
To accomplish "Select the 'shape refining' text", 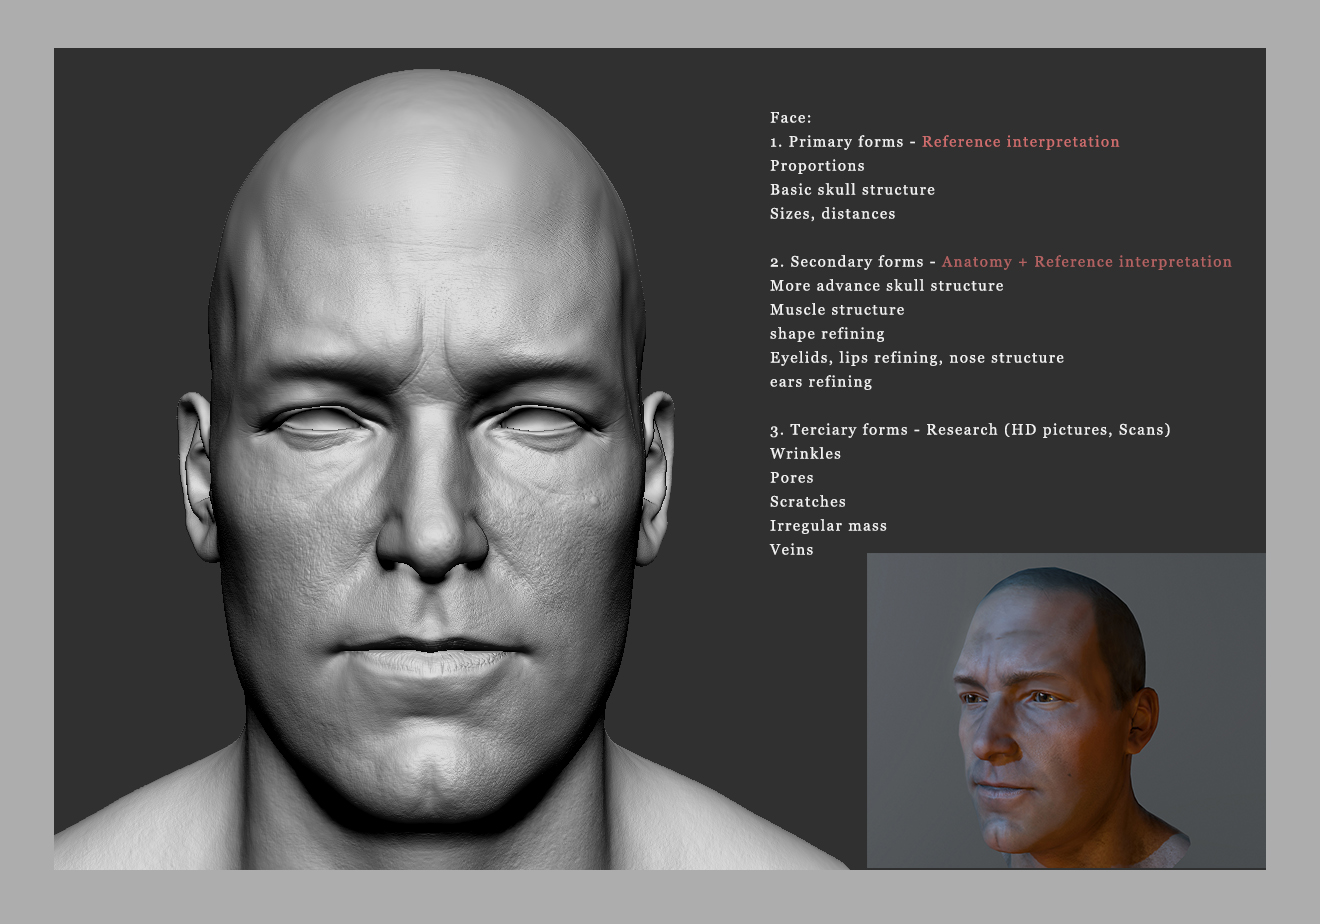I will point(827,334).
